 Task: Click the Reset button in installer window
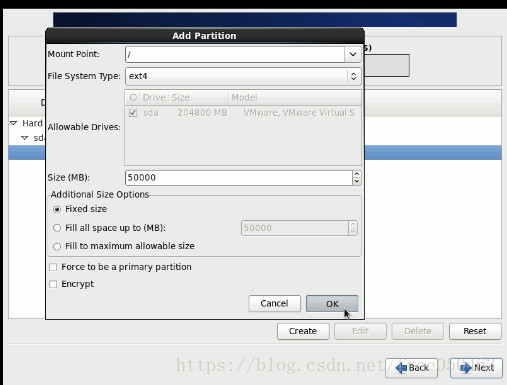[475, 331]
